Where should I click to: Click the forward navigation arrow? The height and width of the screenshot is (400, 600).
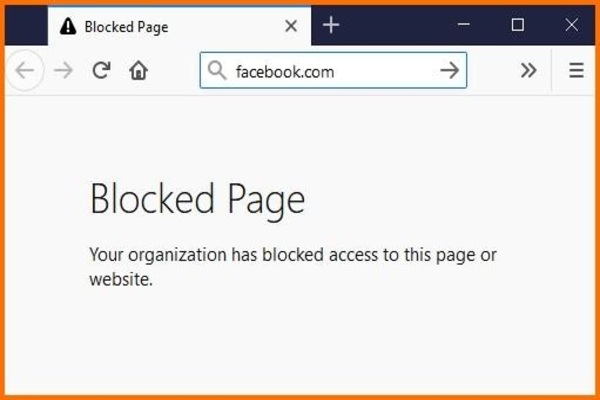point(63,70)
